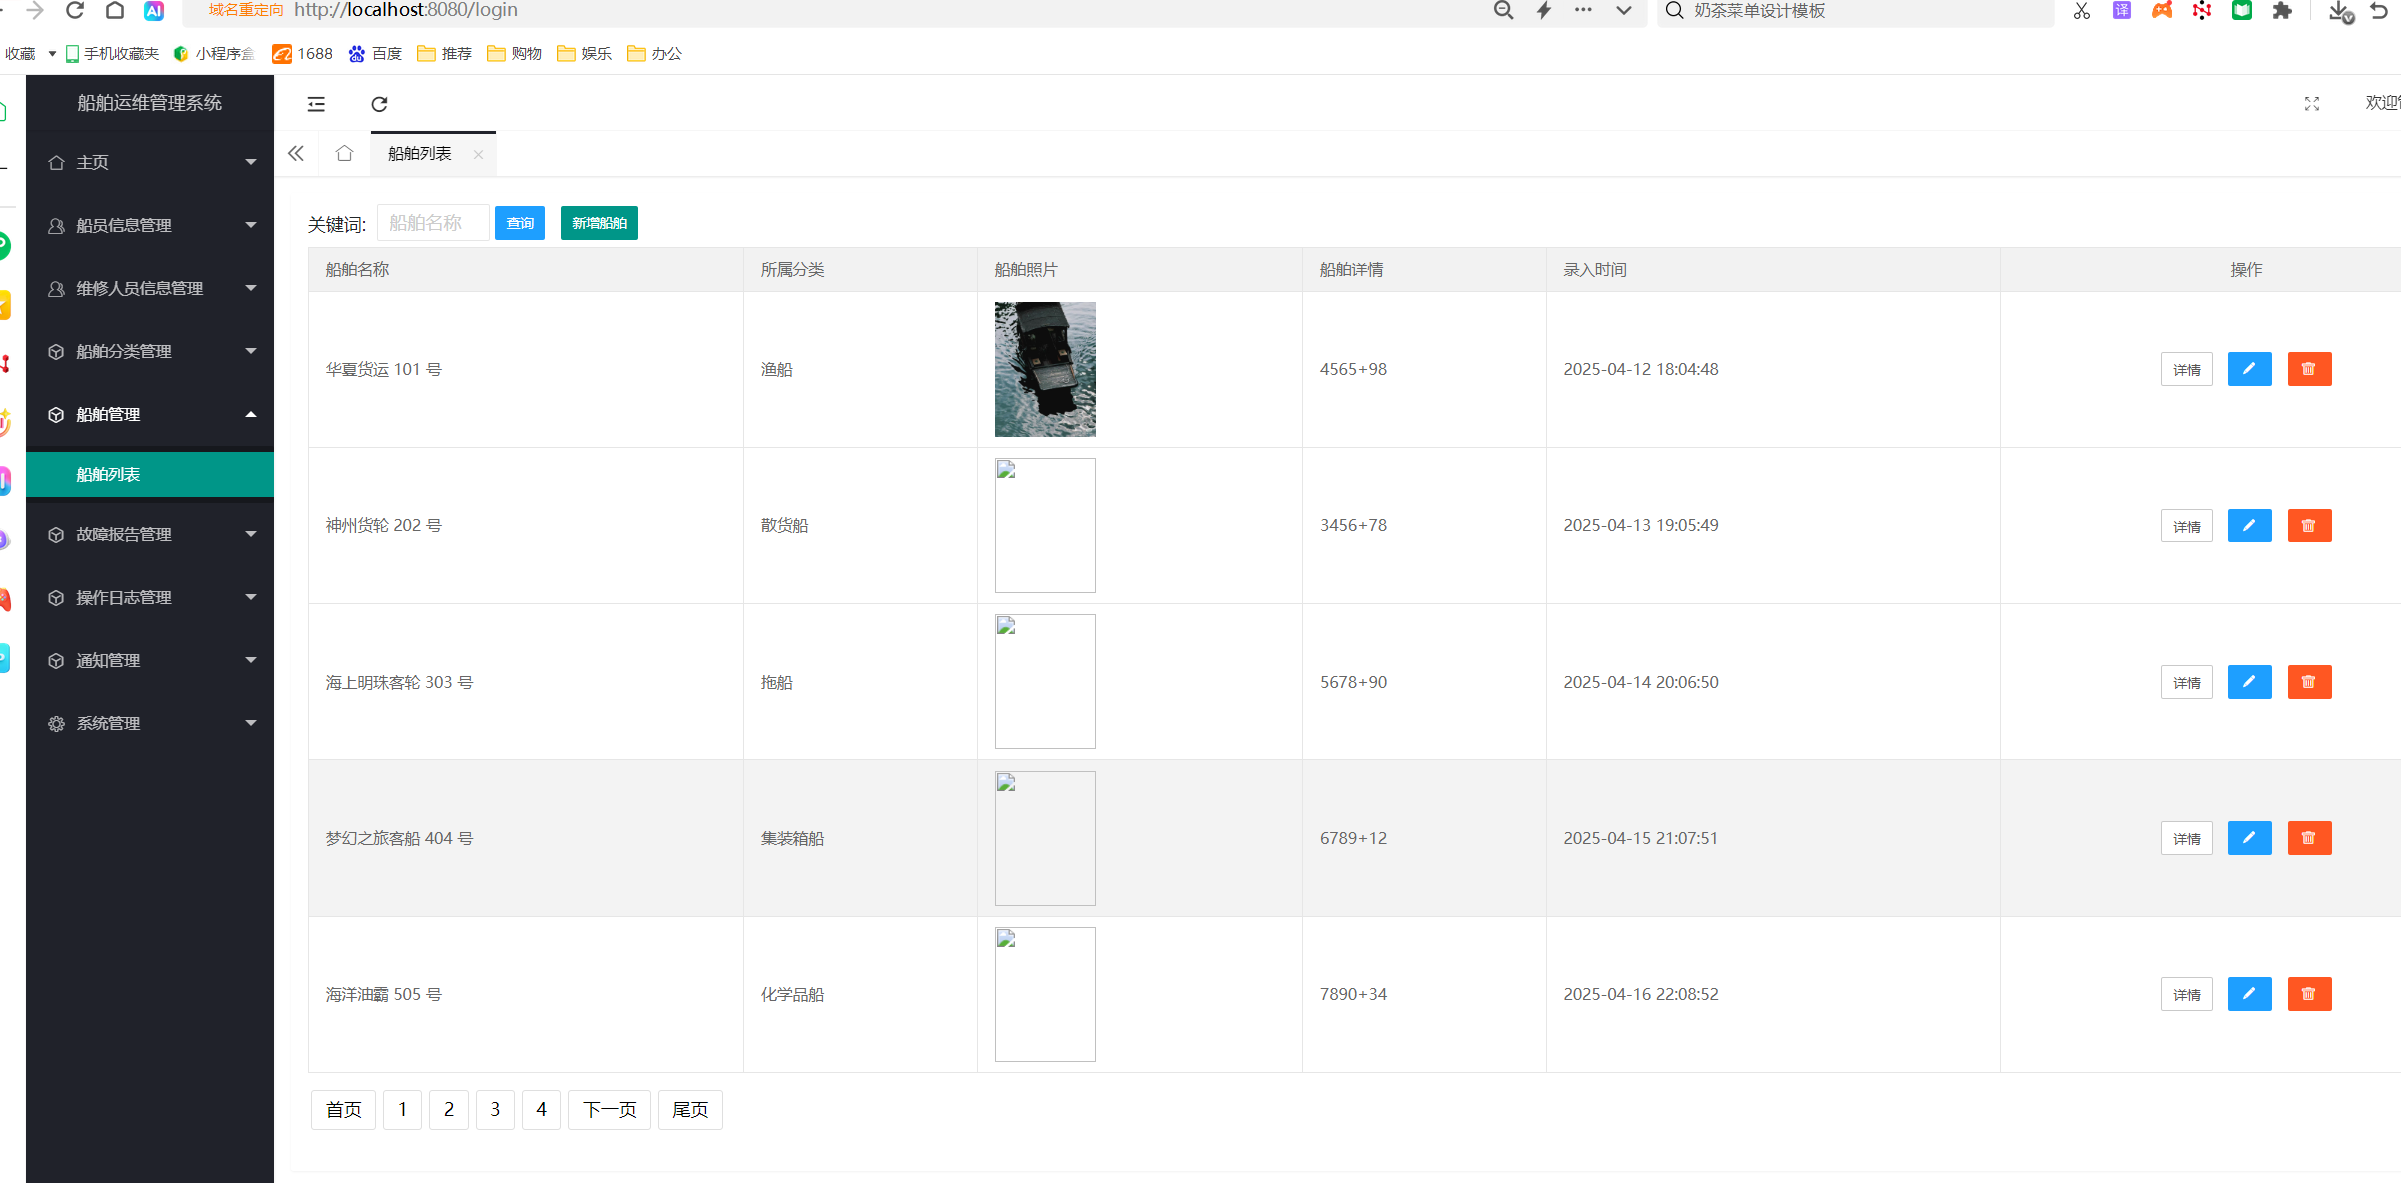Viewport: 2401px width, 1183px height.
Task: Select 船舶列表 submenu item
Action: point(150,475)
